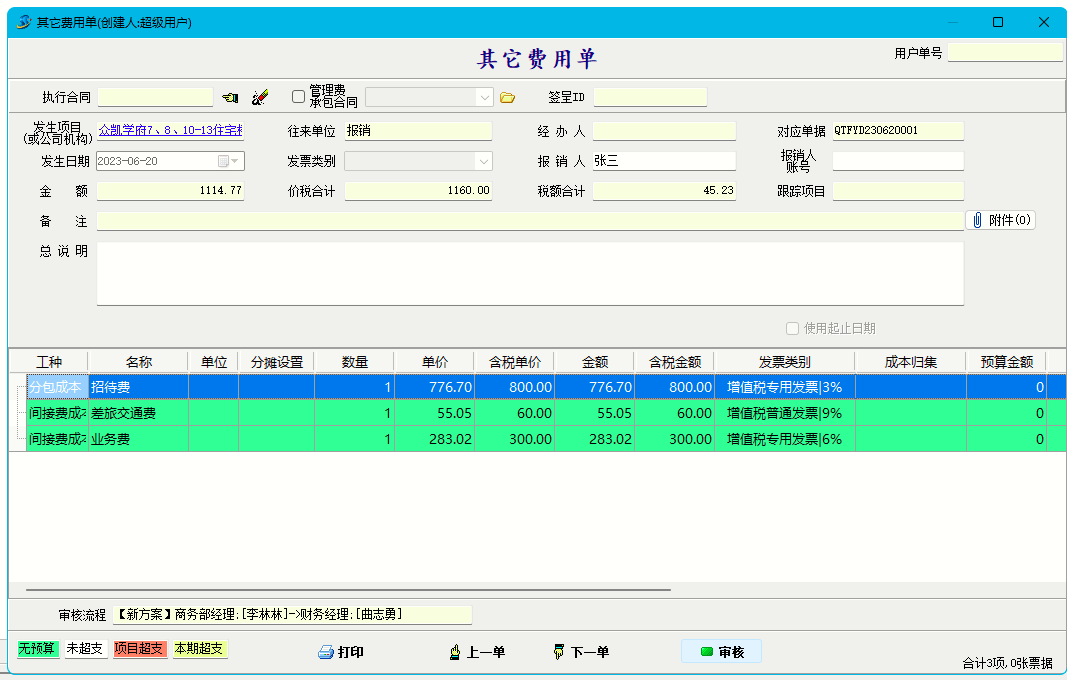Toggle the 使用起止日期 checkbox
This screenshot has width=1067, height=680.
[x=792, y=328]
